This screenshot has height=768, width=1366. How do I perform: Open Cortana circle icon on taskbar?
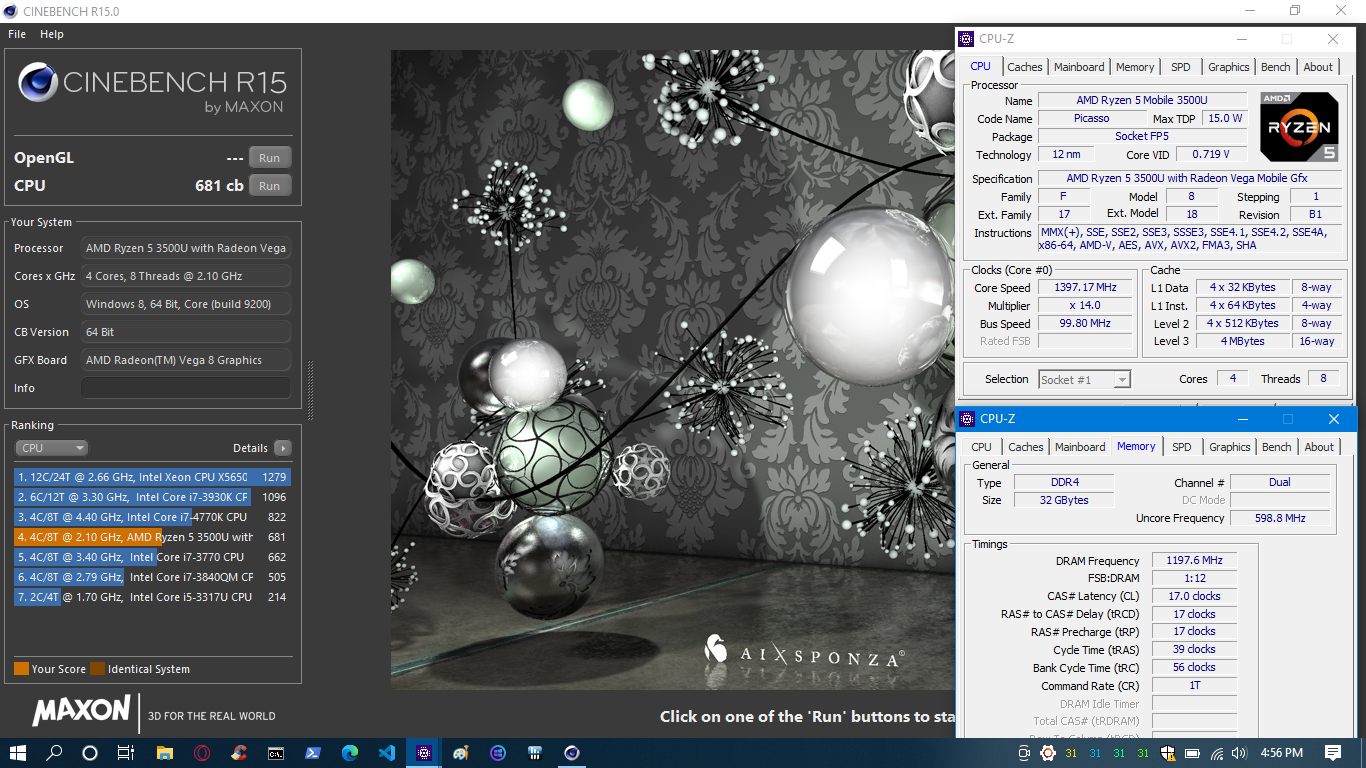tap(90, 753)
